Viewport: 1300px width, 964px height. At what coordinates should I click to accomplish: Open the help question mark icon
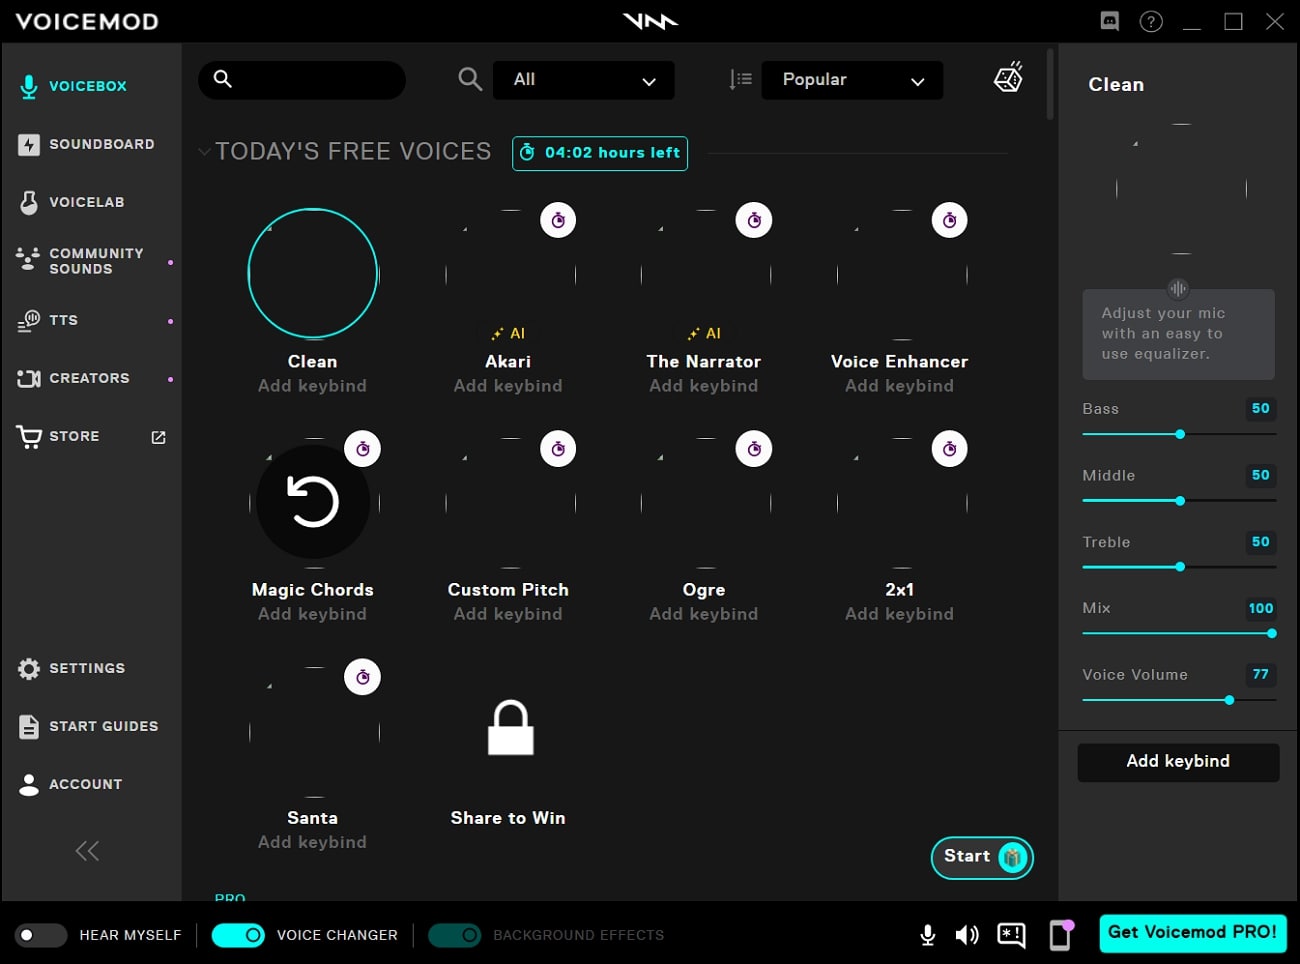pos(1151,21)
